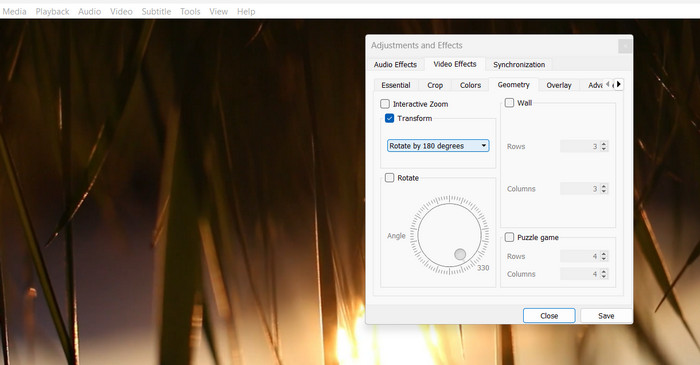700x365 pixels.
Task: Decrease the Puzzle game Rows value
Action: (604, 259)
